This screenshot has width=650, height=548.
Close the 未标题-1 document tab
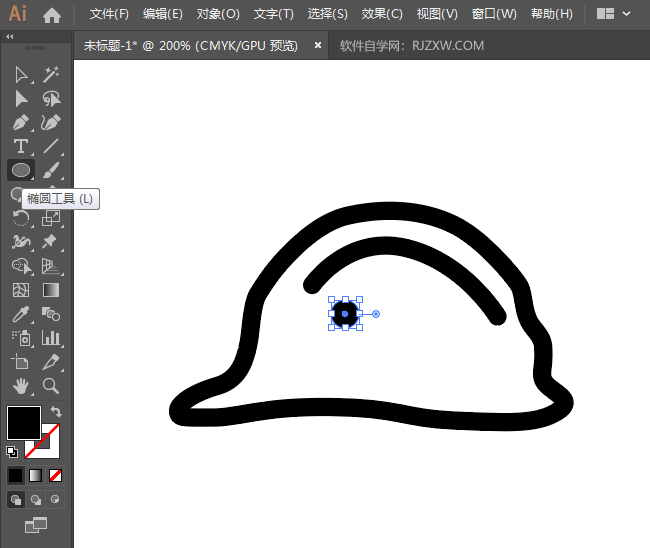[x=318, y=45]
